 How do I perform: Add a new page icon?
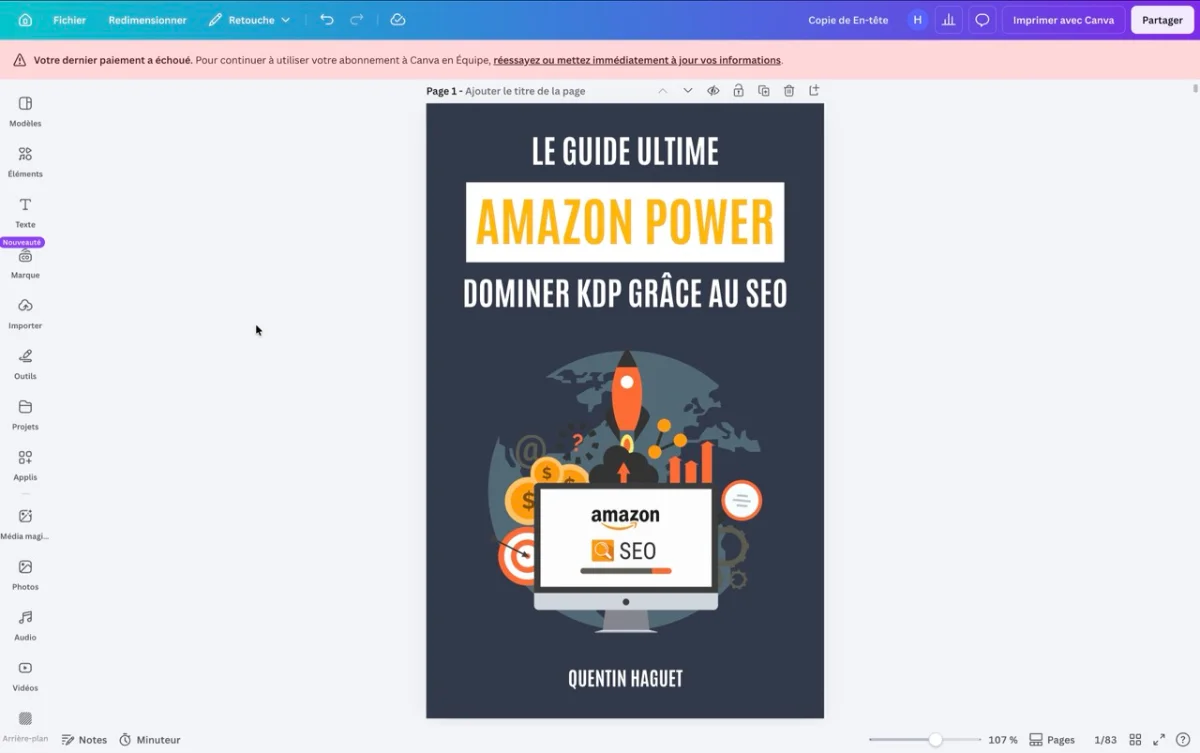(814, 91)
